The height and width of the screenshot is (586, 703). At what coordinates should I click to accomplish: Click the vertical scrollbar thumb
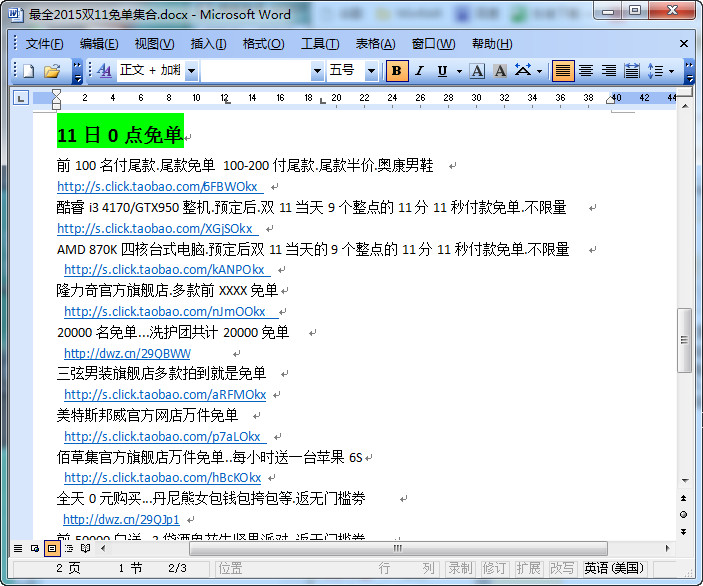tap(684, 340)
